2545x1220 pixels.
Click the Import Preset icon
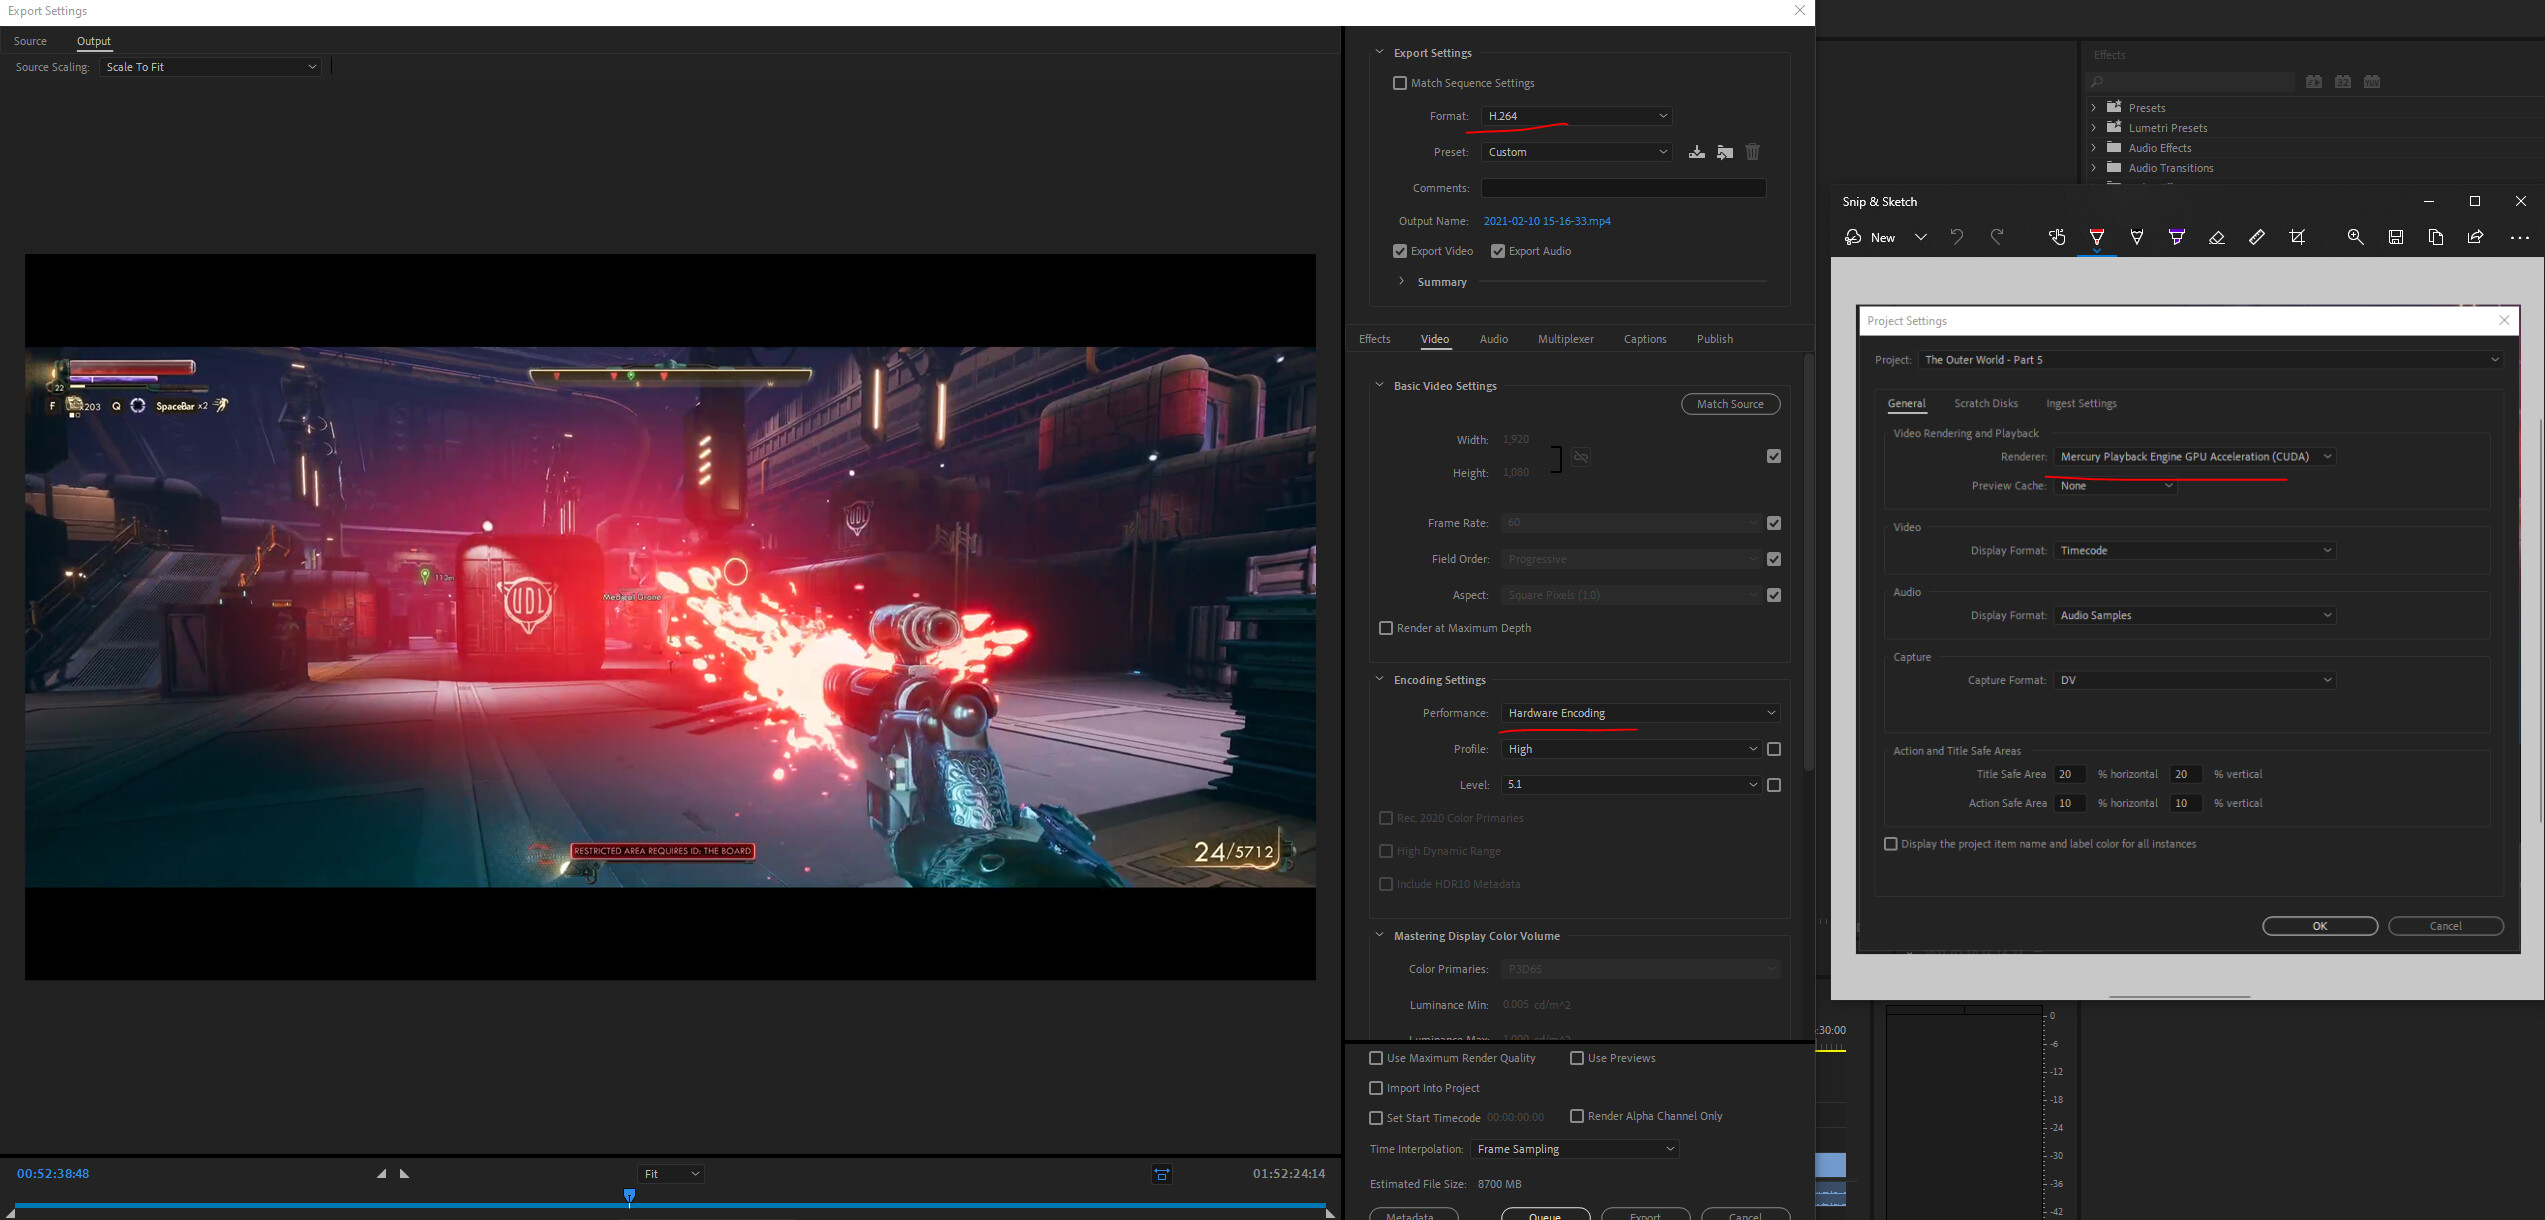(x=1725, y=152)
